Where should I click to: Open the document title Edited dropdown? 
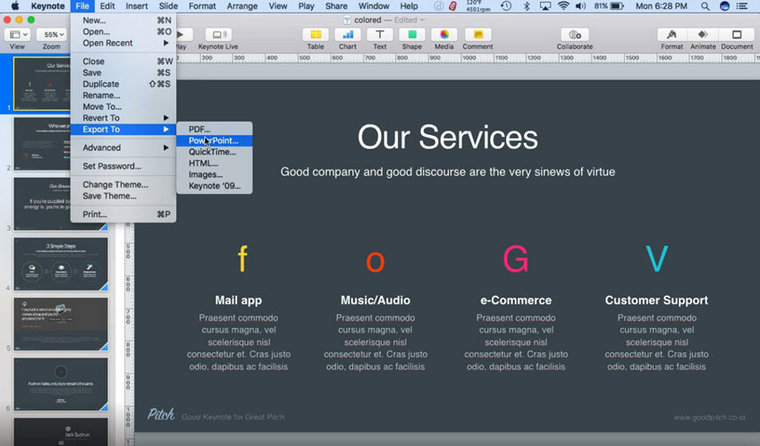[409, 20]
